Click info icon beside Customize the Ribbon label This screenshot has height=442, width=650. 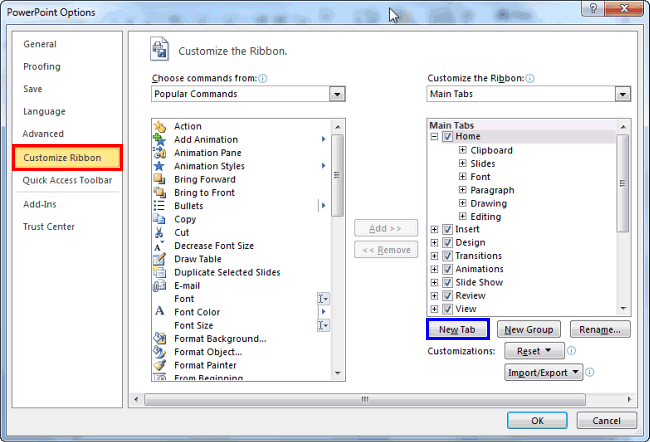pyautogui.click(x=530, y=78)
